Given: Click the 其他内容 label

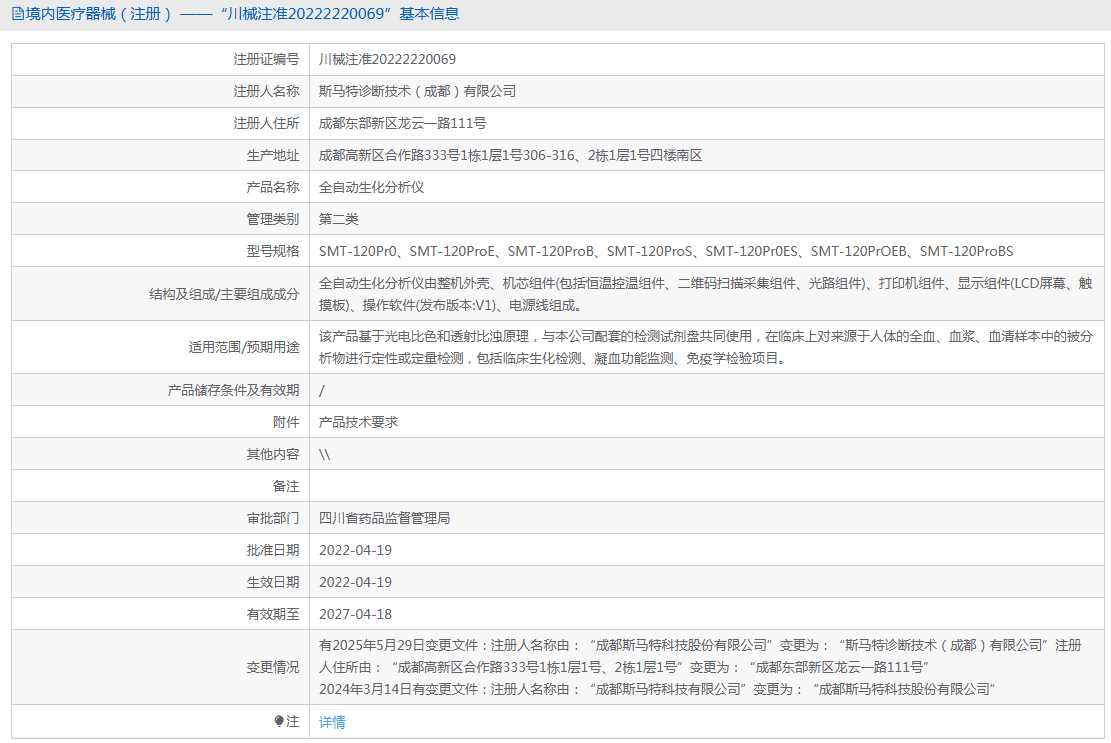Looking at the screenshot, I should point(273,454).
